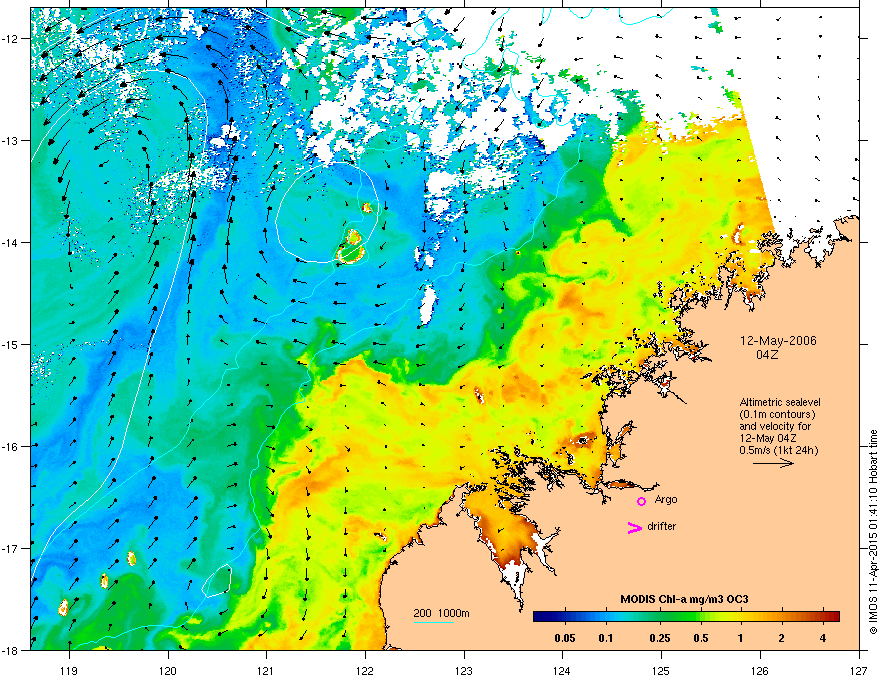This screenshot has height=680, width=880.
Task: Click the 'and velocity for' legend line
Action: click(775, 426)
